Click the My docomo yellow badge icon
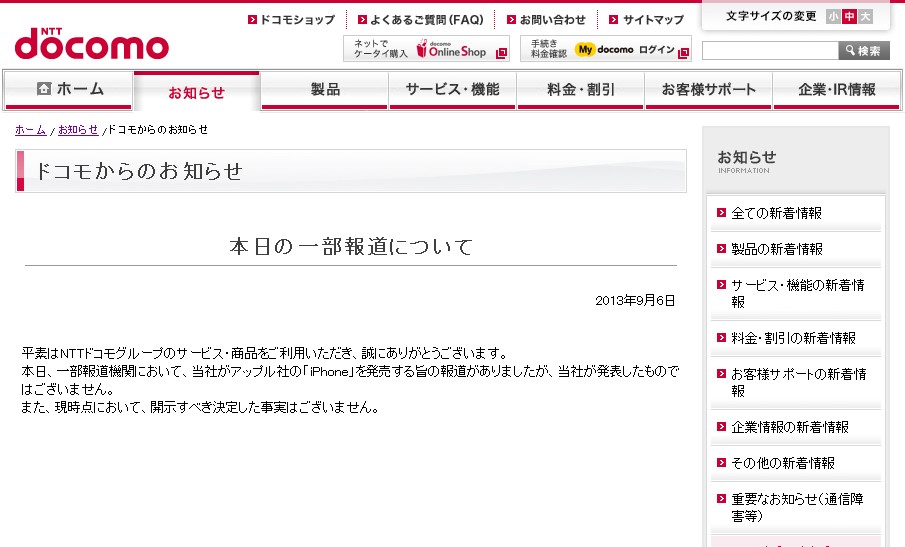 (x=585, y=50)
